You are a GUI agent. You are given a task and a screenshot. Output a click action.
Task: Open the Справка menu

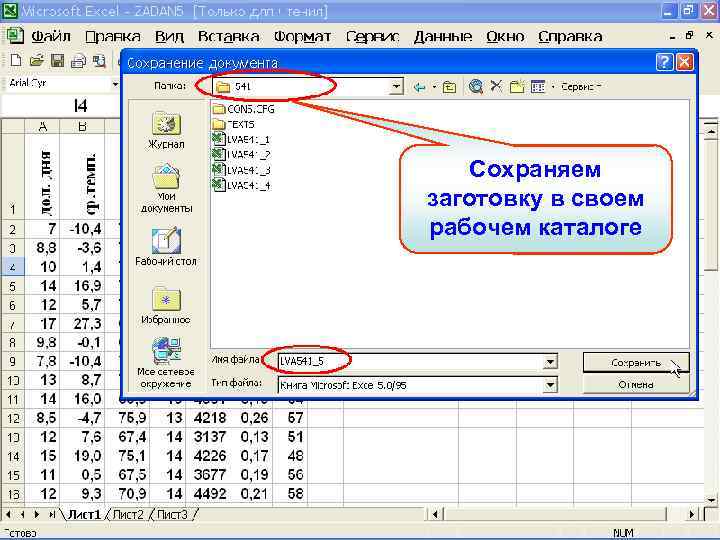point(570,36)
